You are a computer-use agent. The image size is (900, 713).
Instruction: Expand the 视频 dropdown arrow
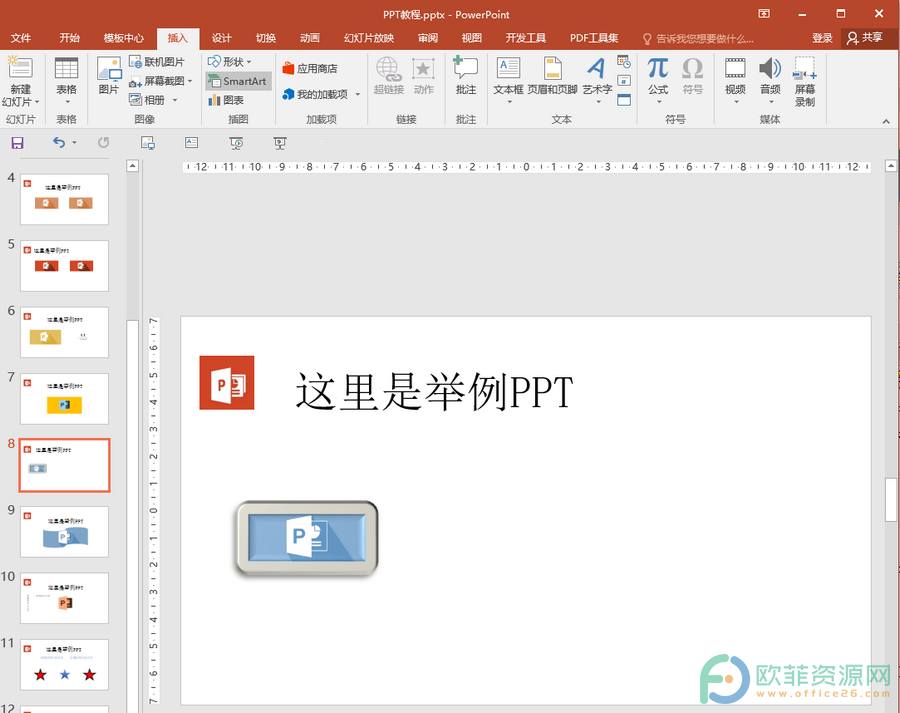click(x=736, y=102)
